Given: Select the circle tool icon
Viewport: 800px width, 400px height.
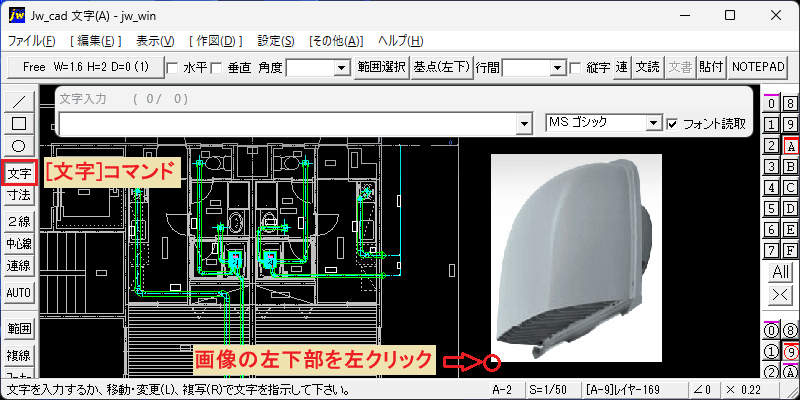Looking at the screenshot, I should (19, 146).
